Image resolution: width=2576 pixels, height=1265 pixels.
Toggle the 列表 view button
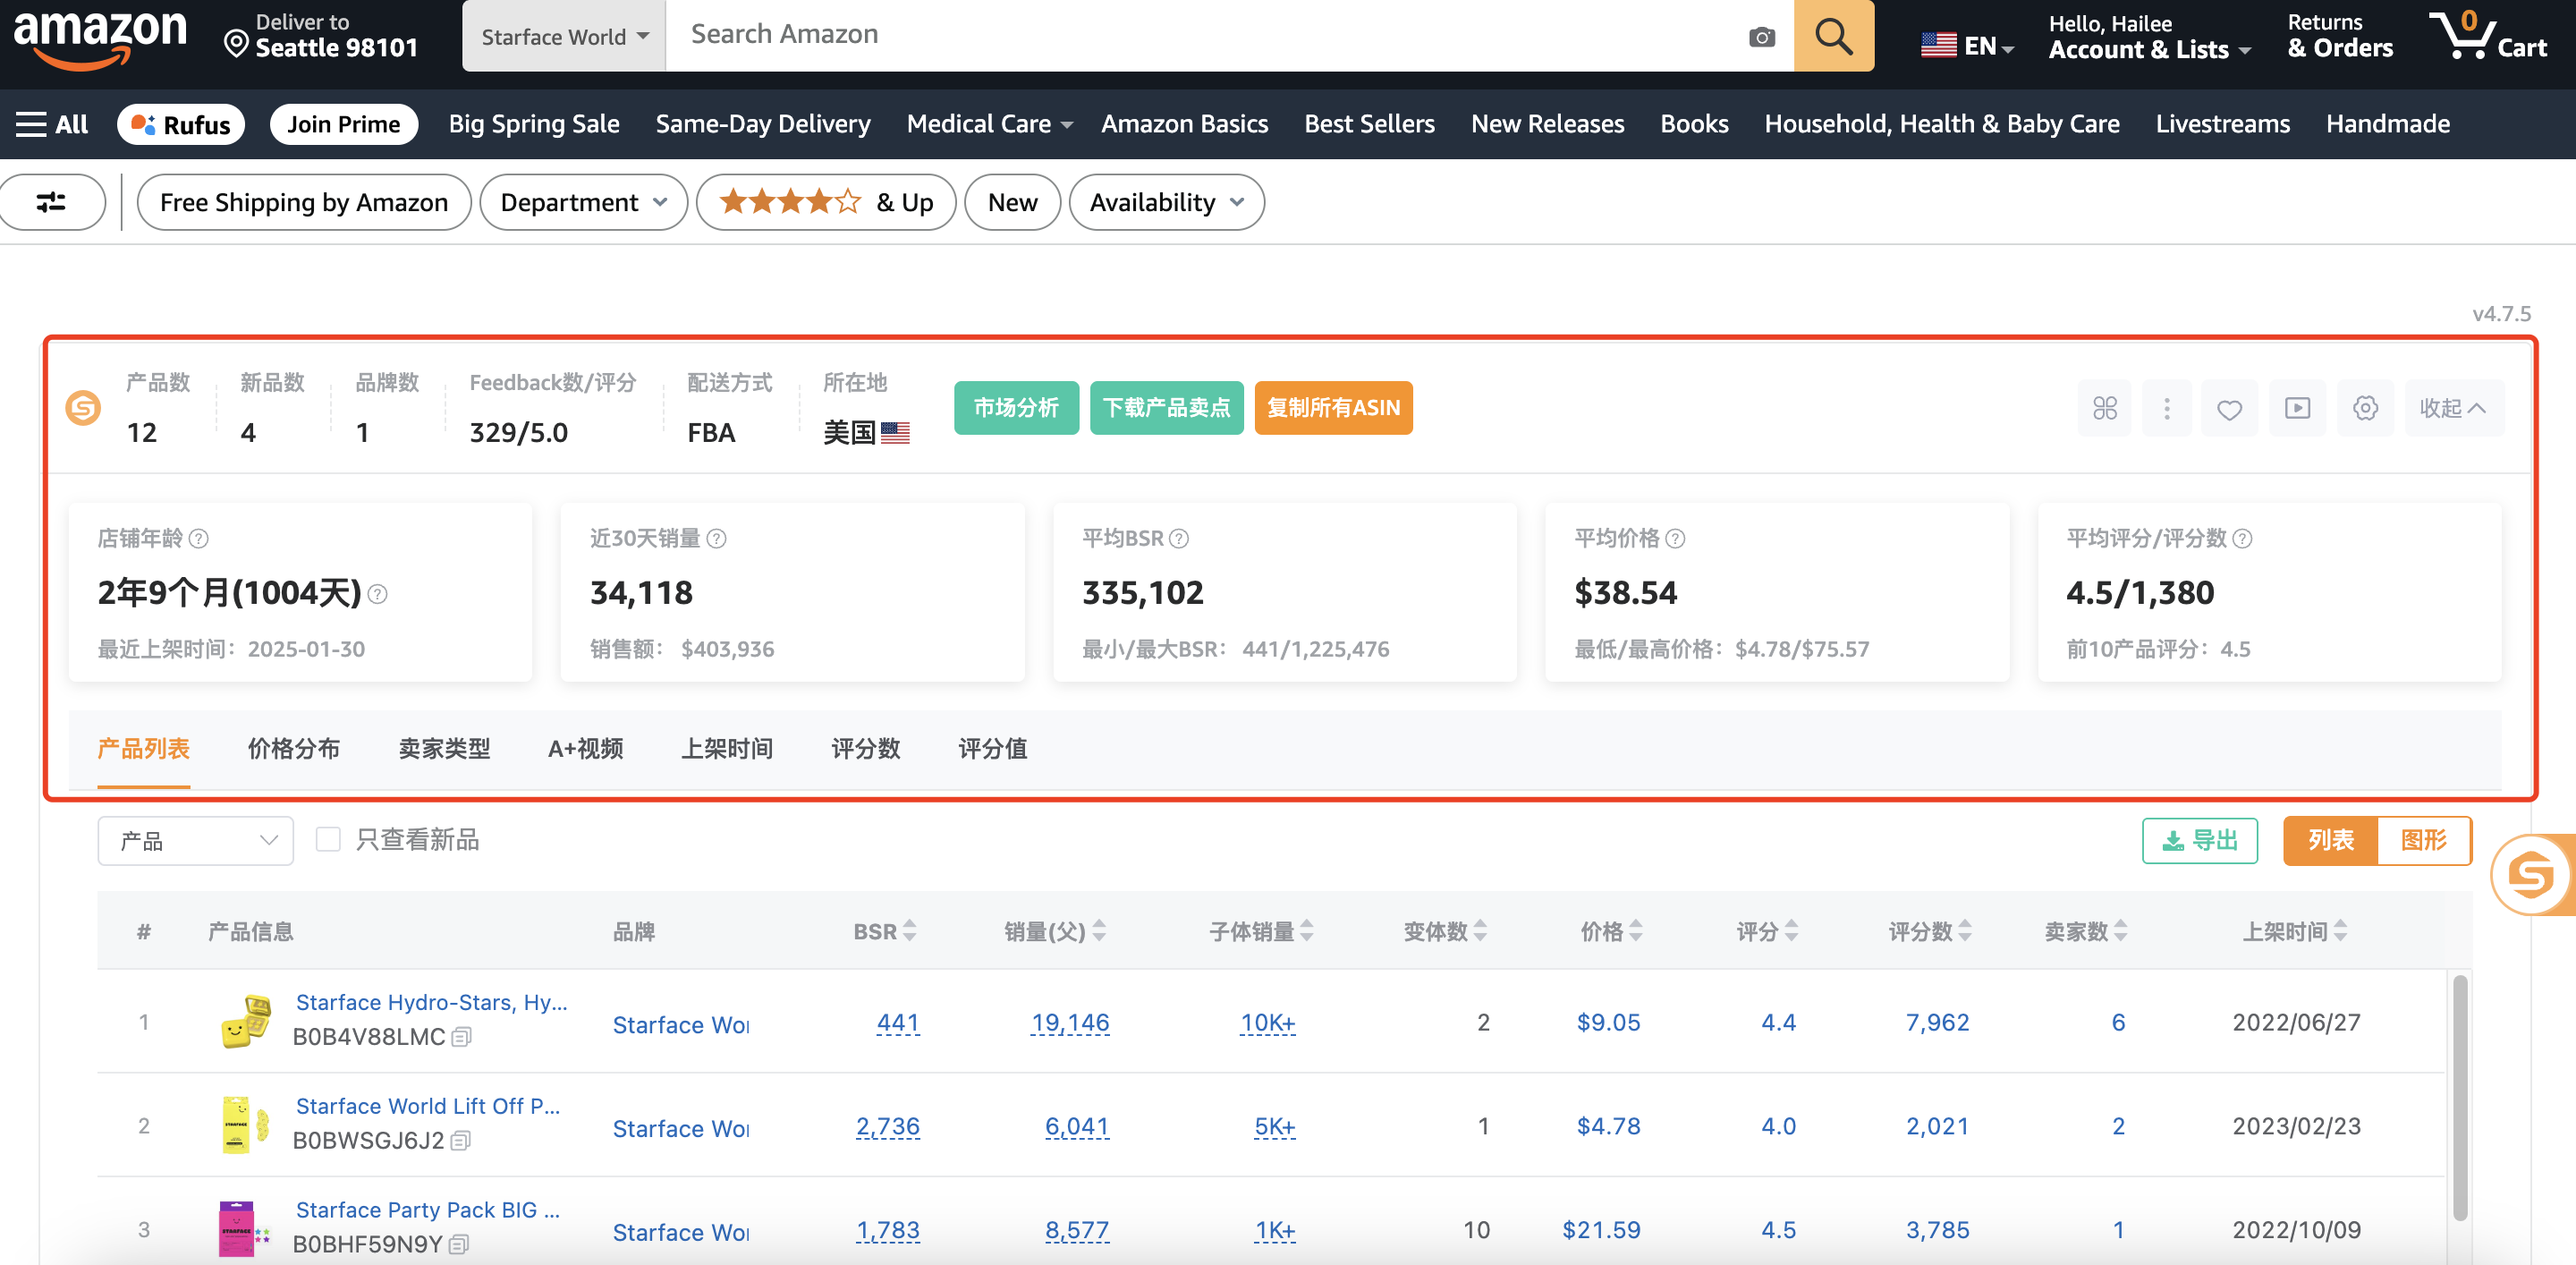[2331, 840]
